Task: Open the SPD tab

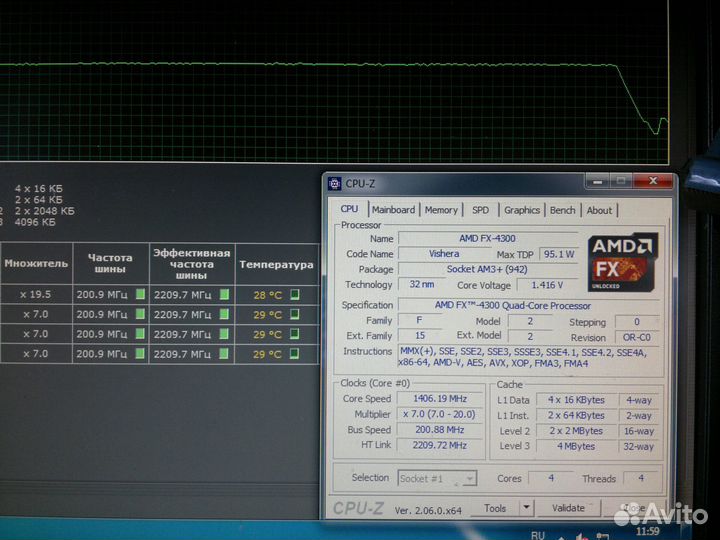Action: [480, 210]
